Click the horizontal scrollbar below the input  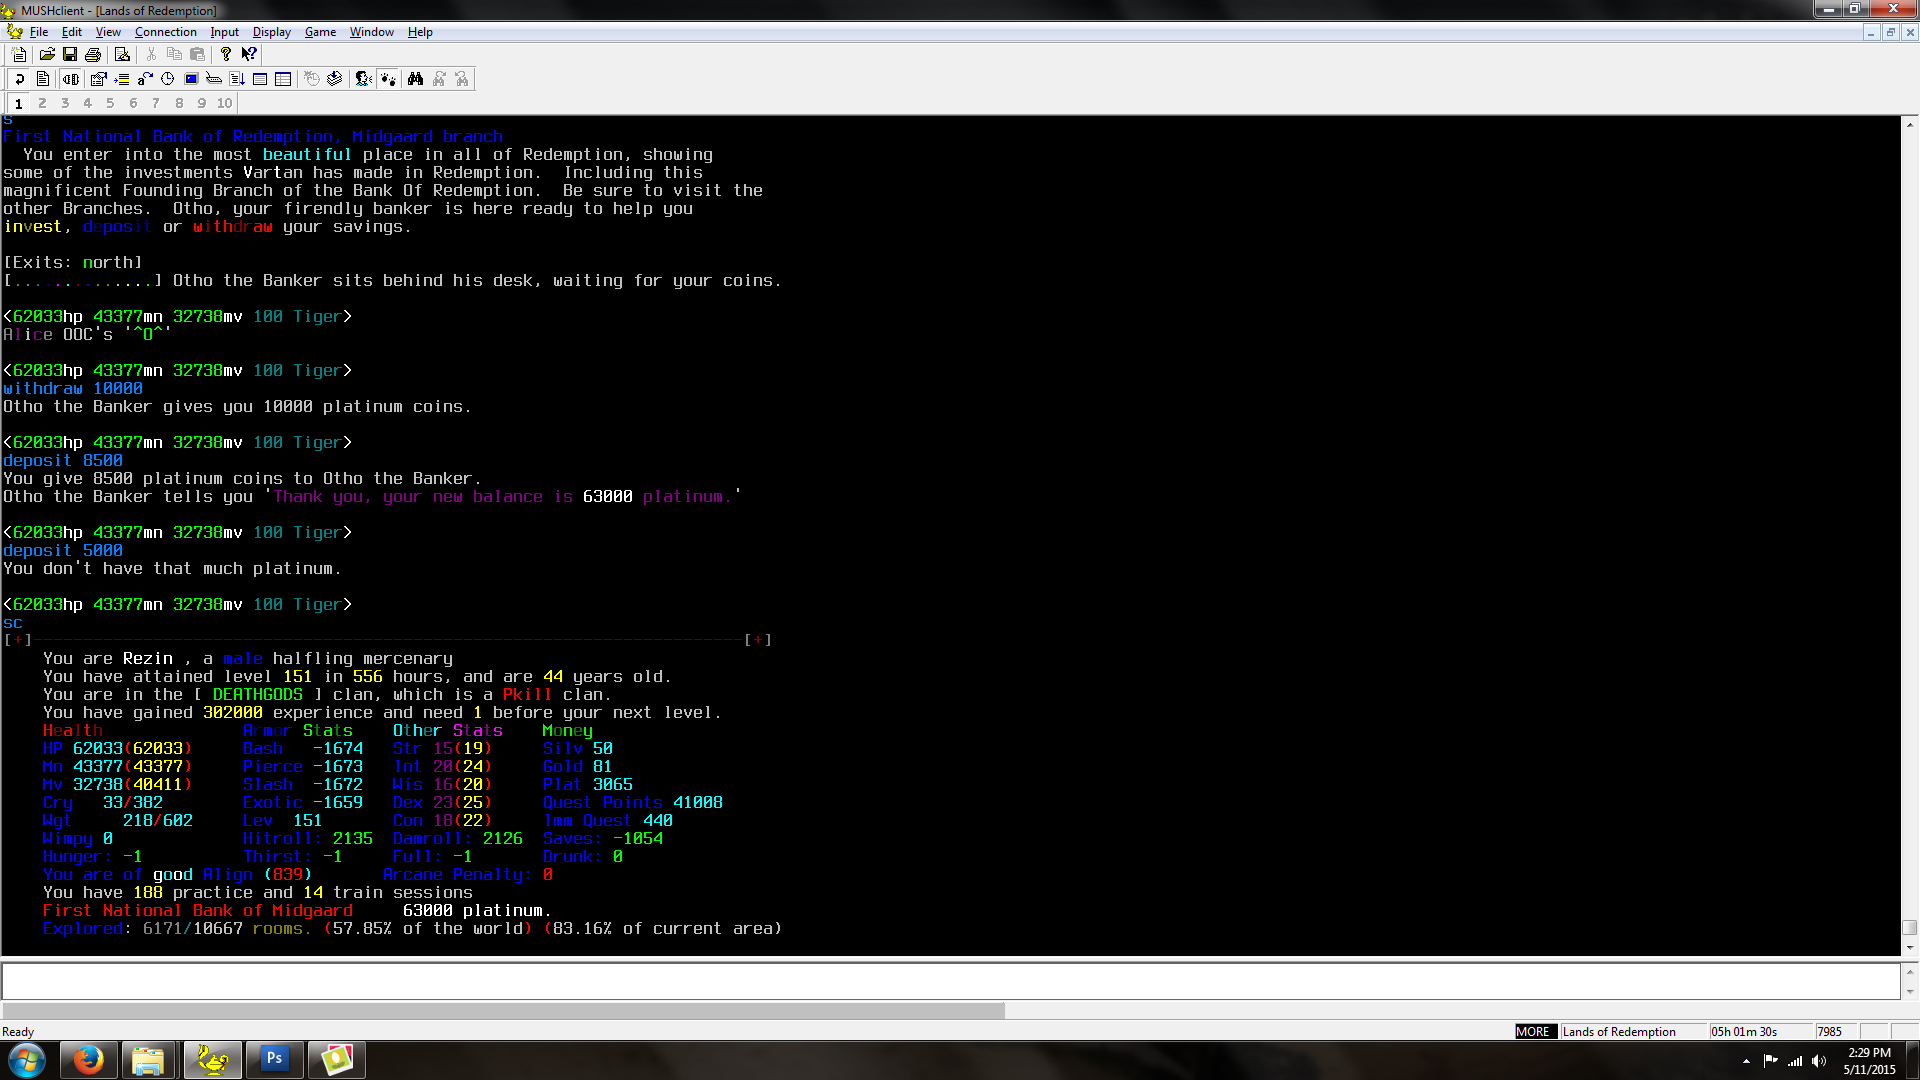pos(503,1010)
